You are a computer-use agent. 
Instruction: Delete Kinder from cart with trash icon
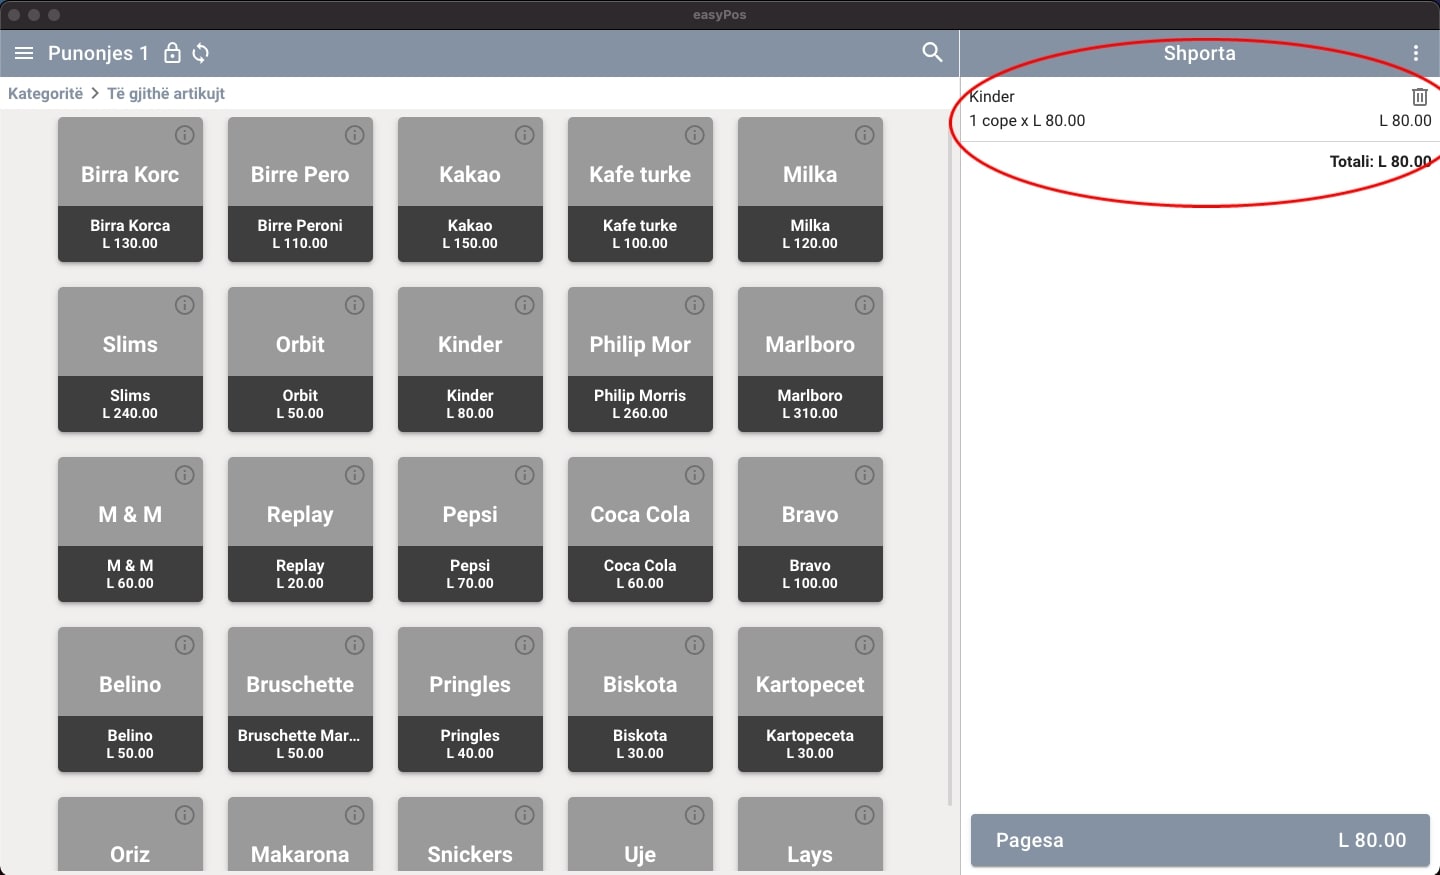pos(1419,97)
